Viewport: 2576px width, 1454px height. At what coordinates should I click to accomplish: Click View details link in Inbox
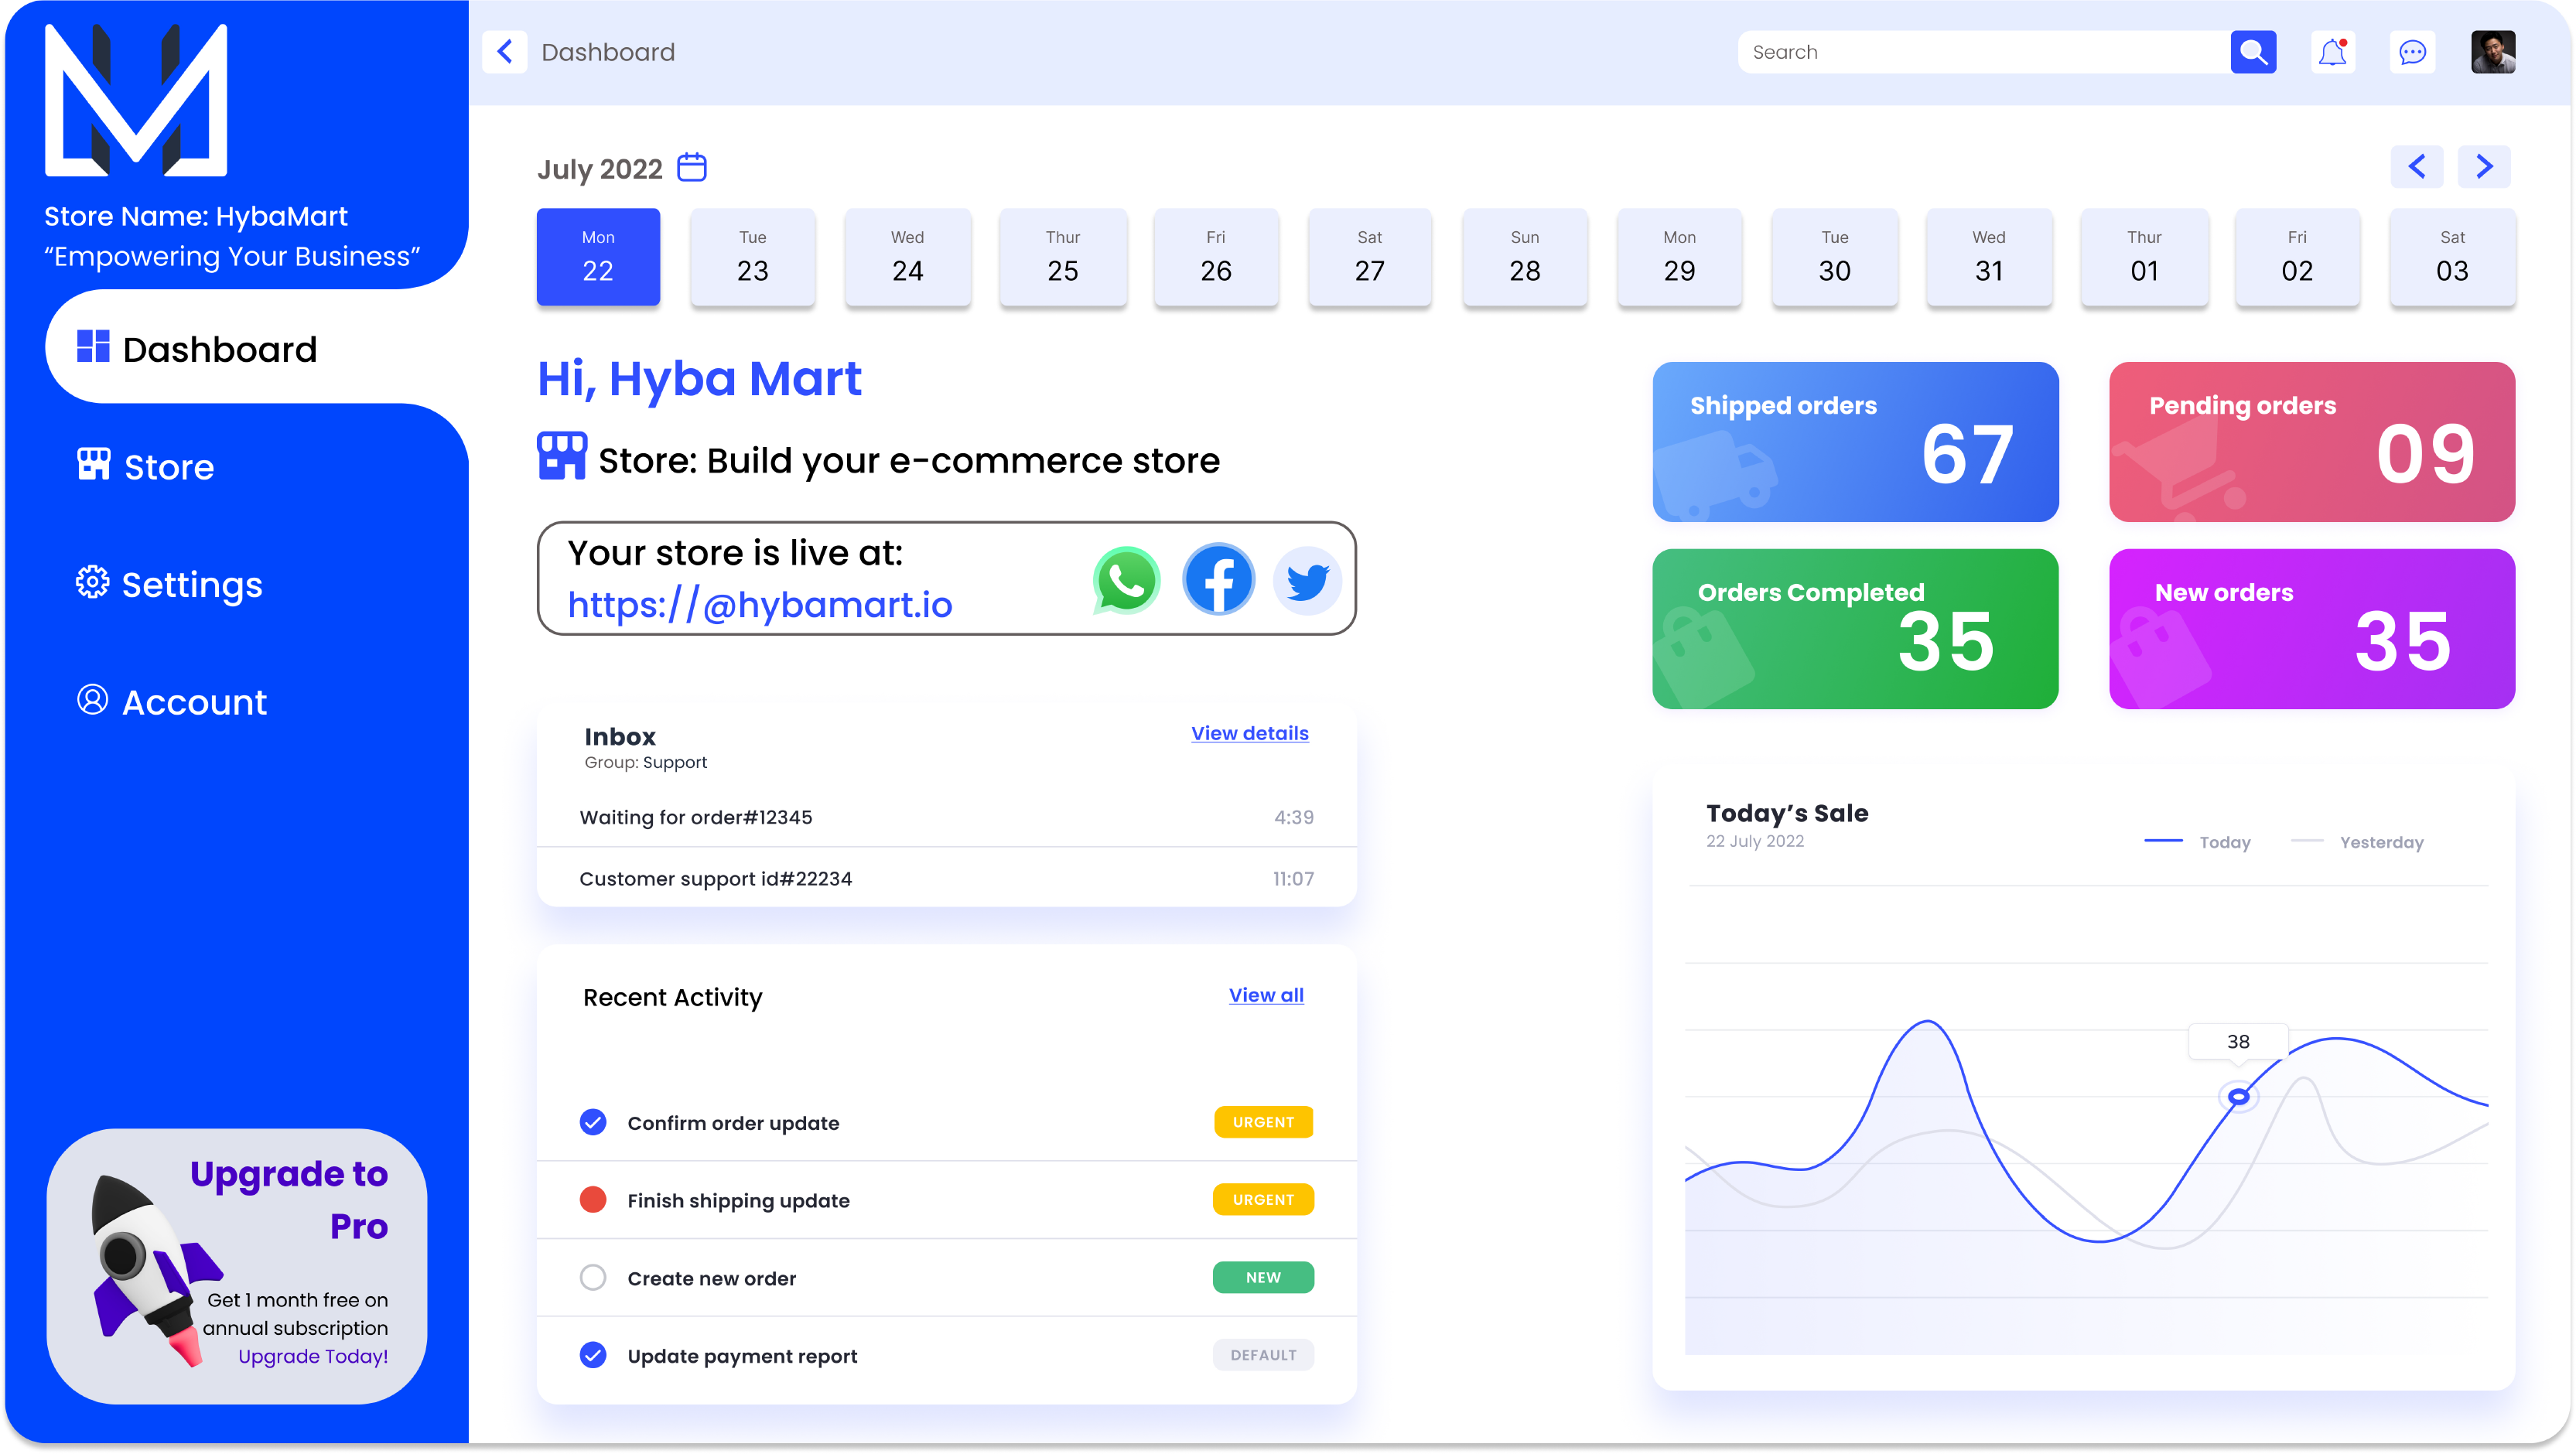[1249, 733]
